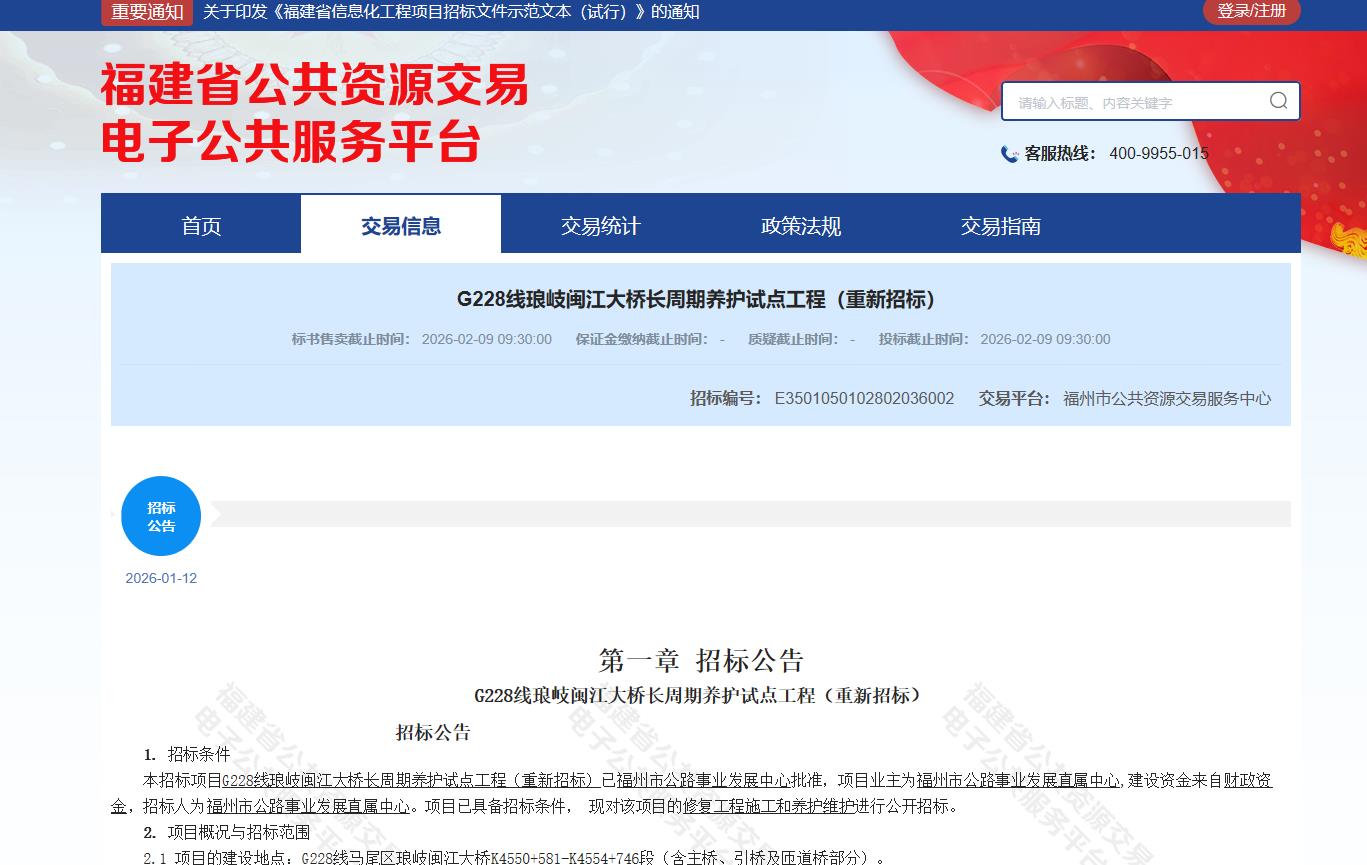Click the 400-9955-015 hotline number
The height and width of the screenshot is (865, 1367).
[x=1158, y=154]
